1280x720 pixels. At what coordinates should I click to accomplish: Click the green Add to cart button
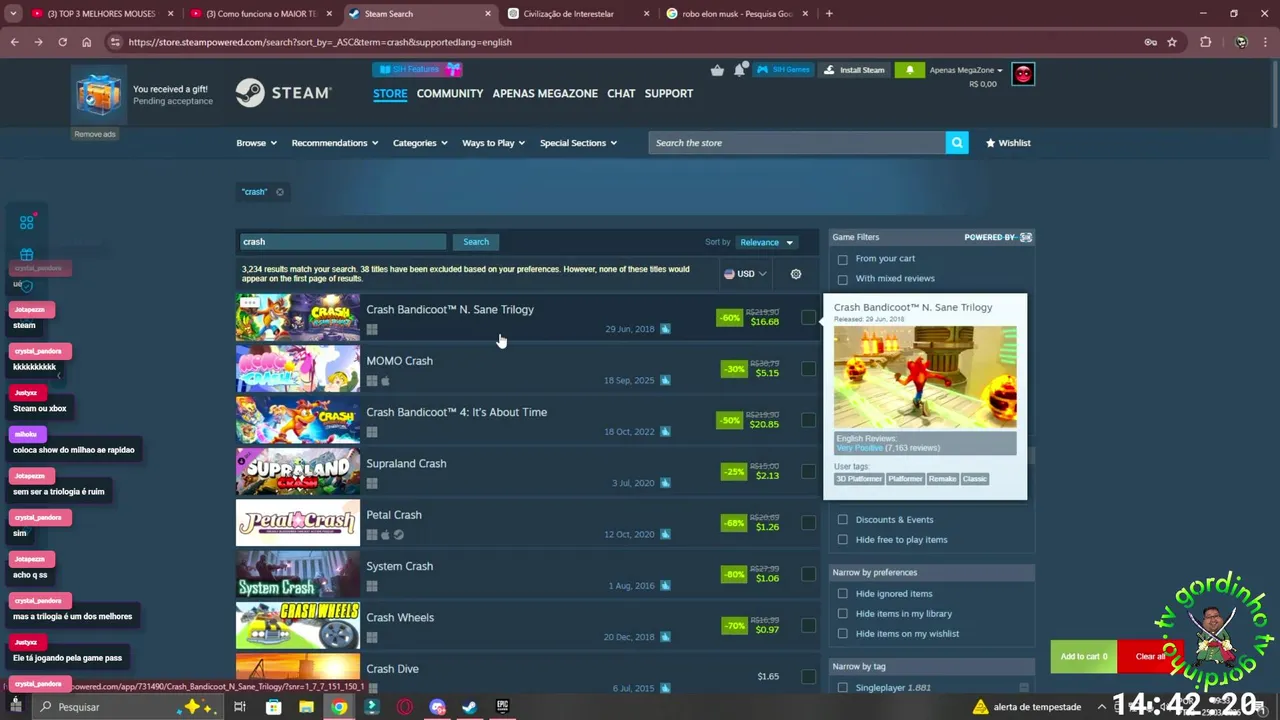coord(1084,656)
